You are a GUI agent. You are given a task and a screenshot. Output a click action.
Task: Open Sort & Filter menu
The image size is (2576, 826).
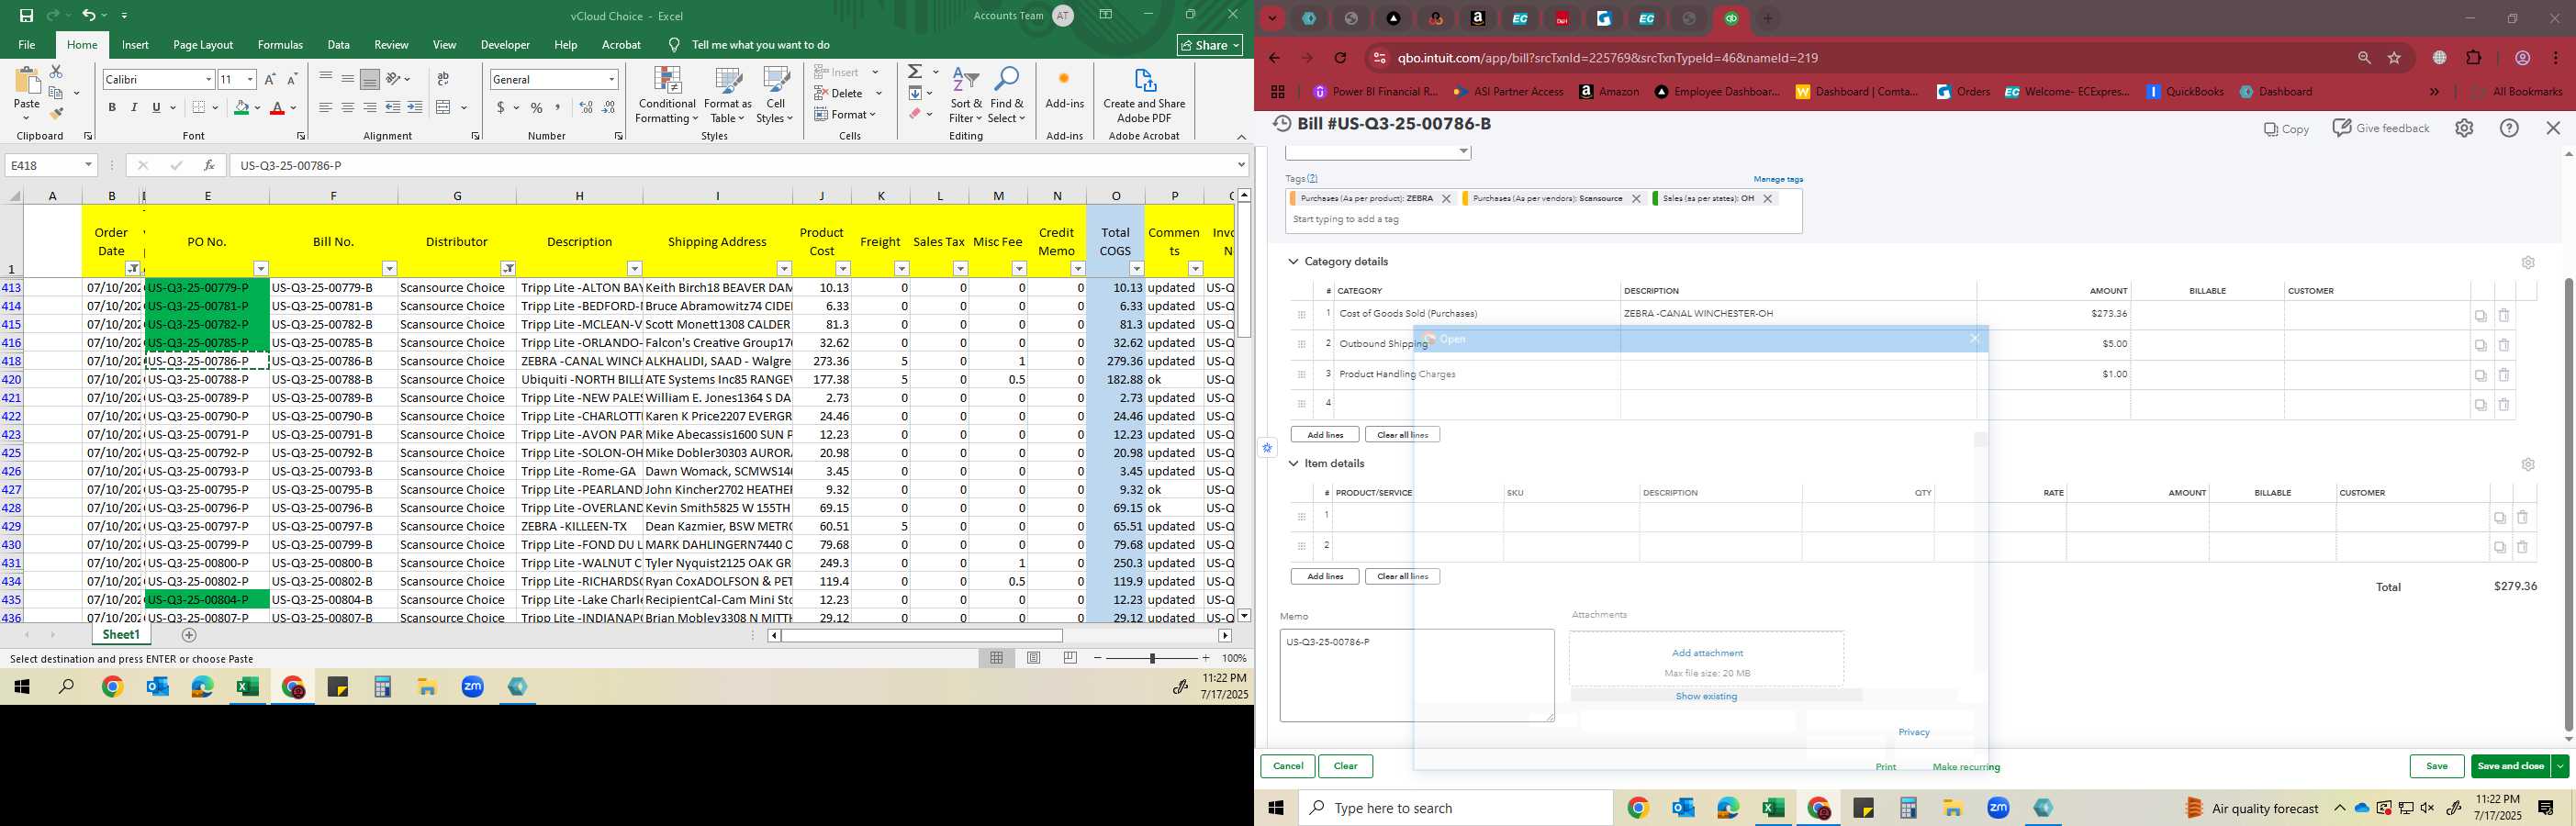[966, 95]
